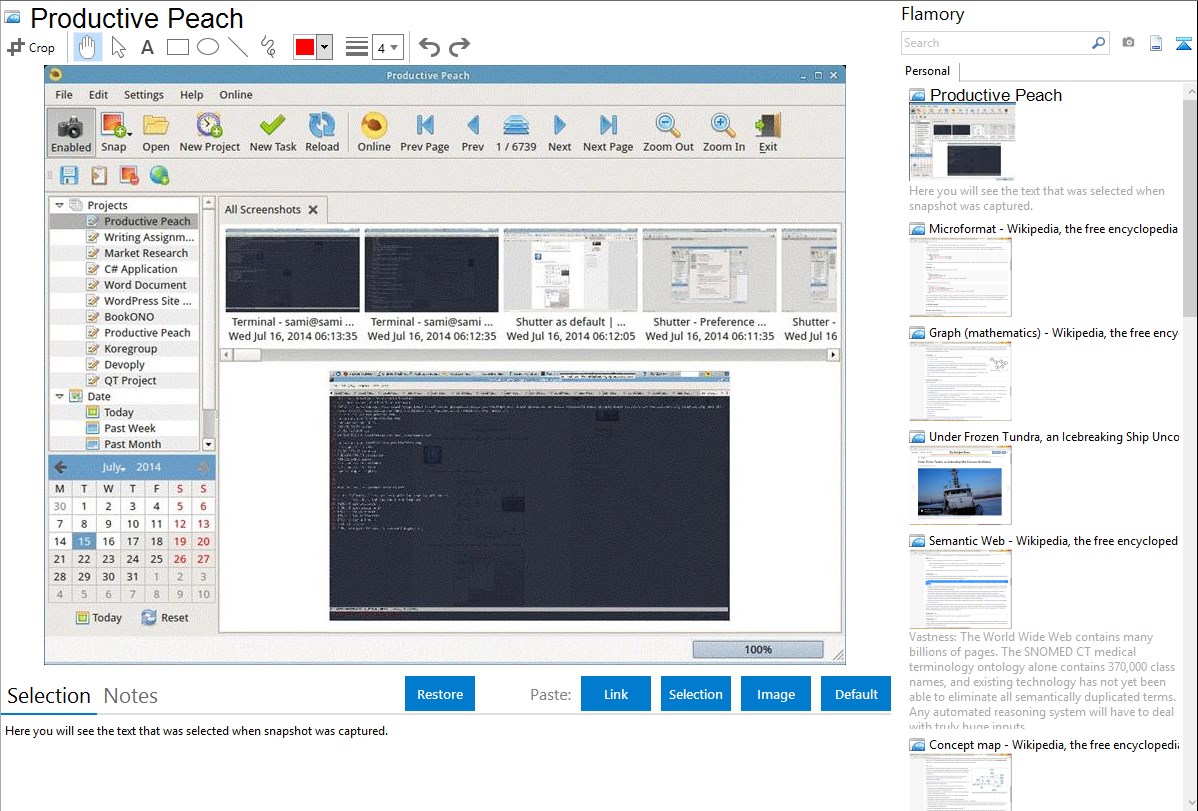Paste as Image

(x=775, y=694)
